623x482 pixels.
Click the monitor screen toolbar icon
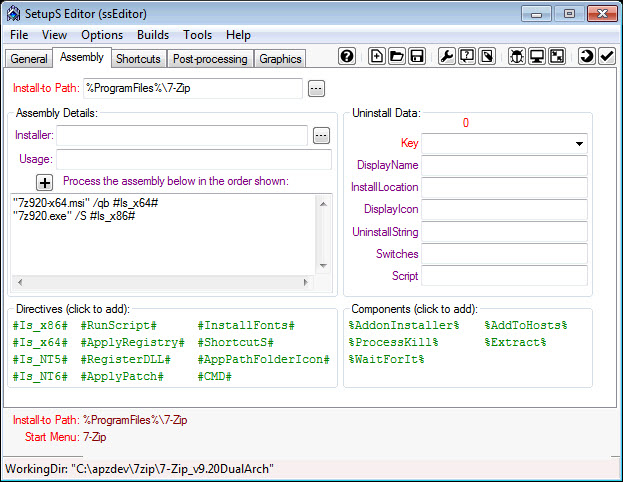537,56
